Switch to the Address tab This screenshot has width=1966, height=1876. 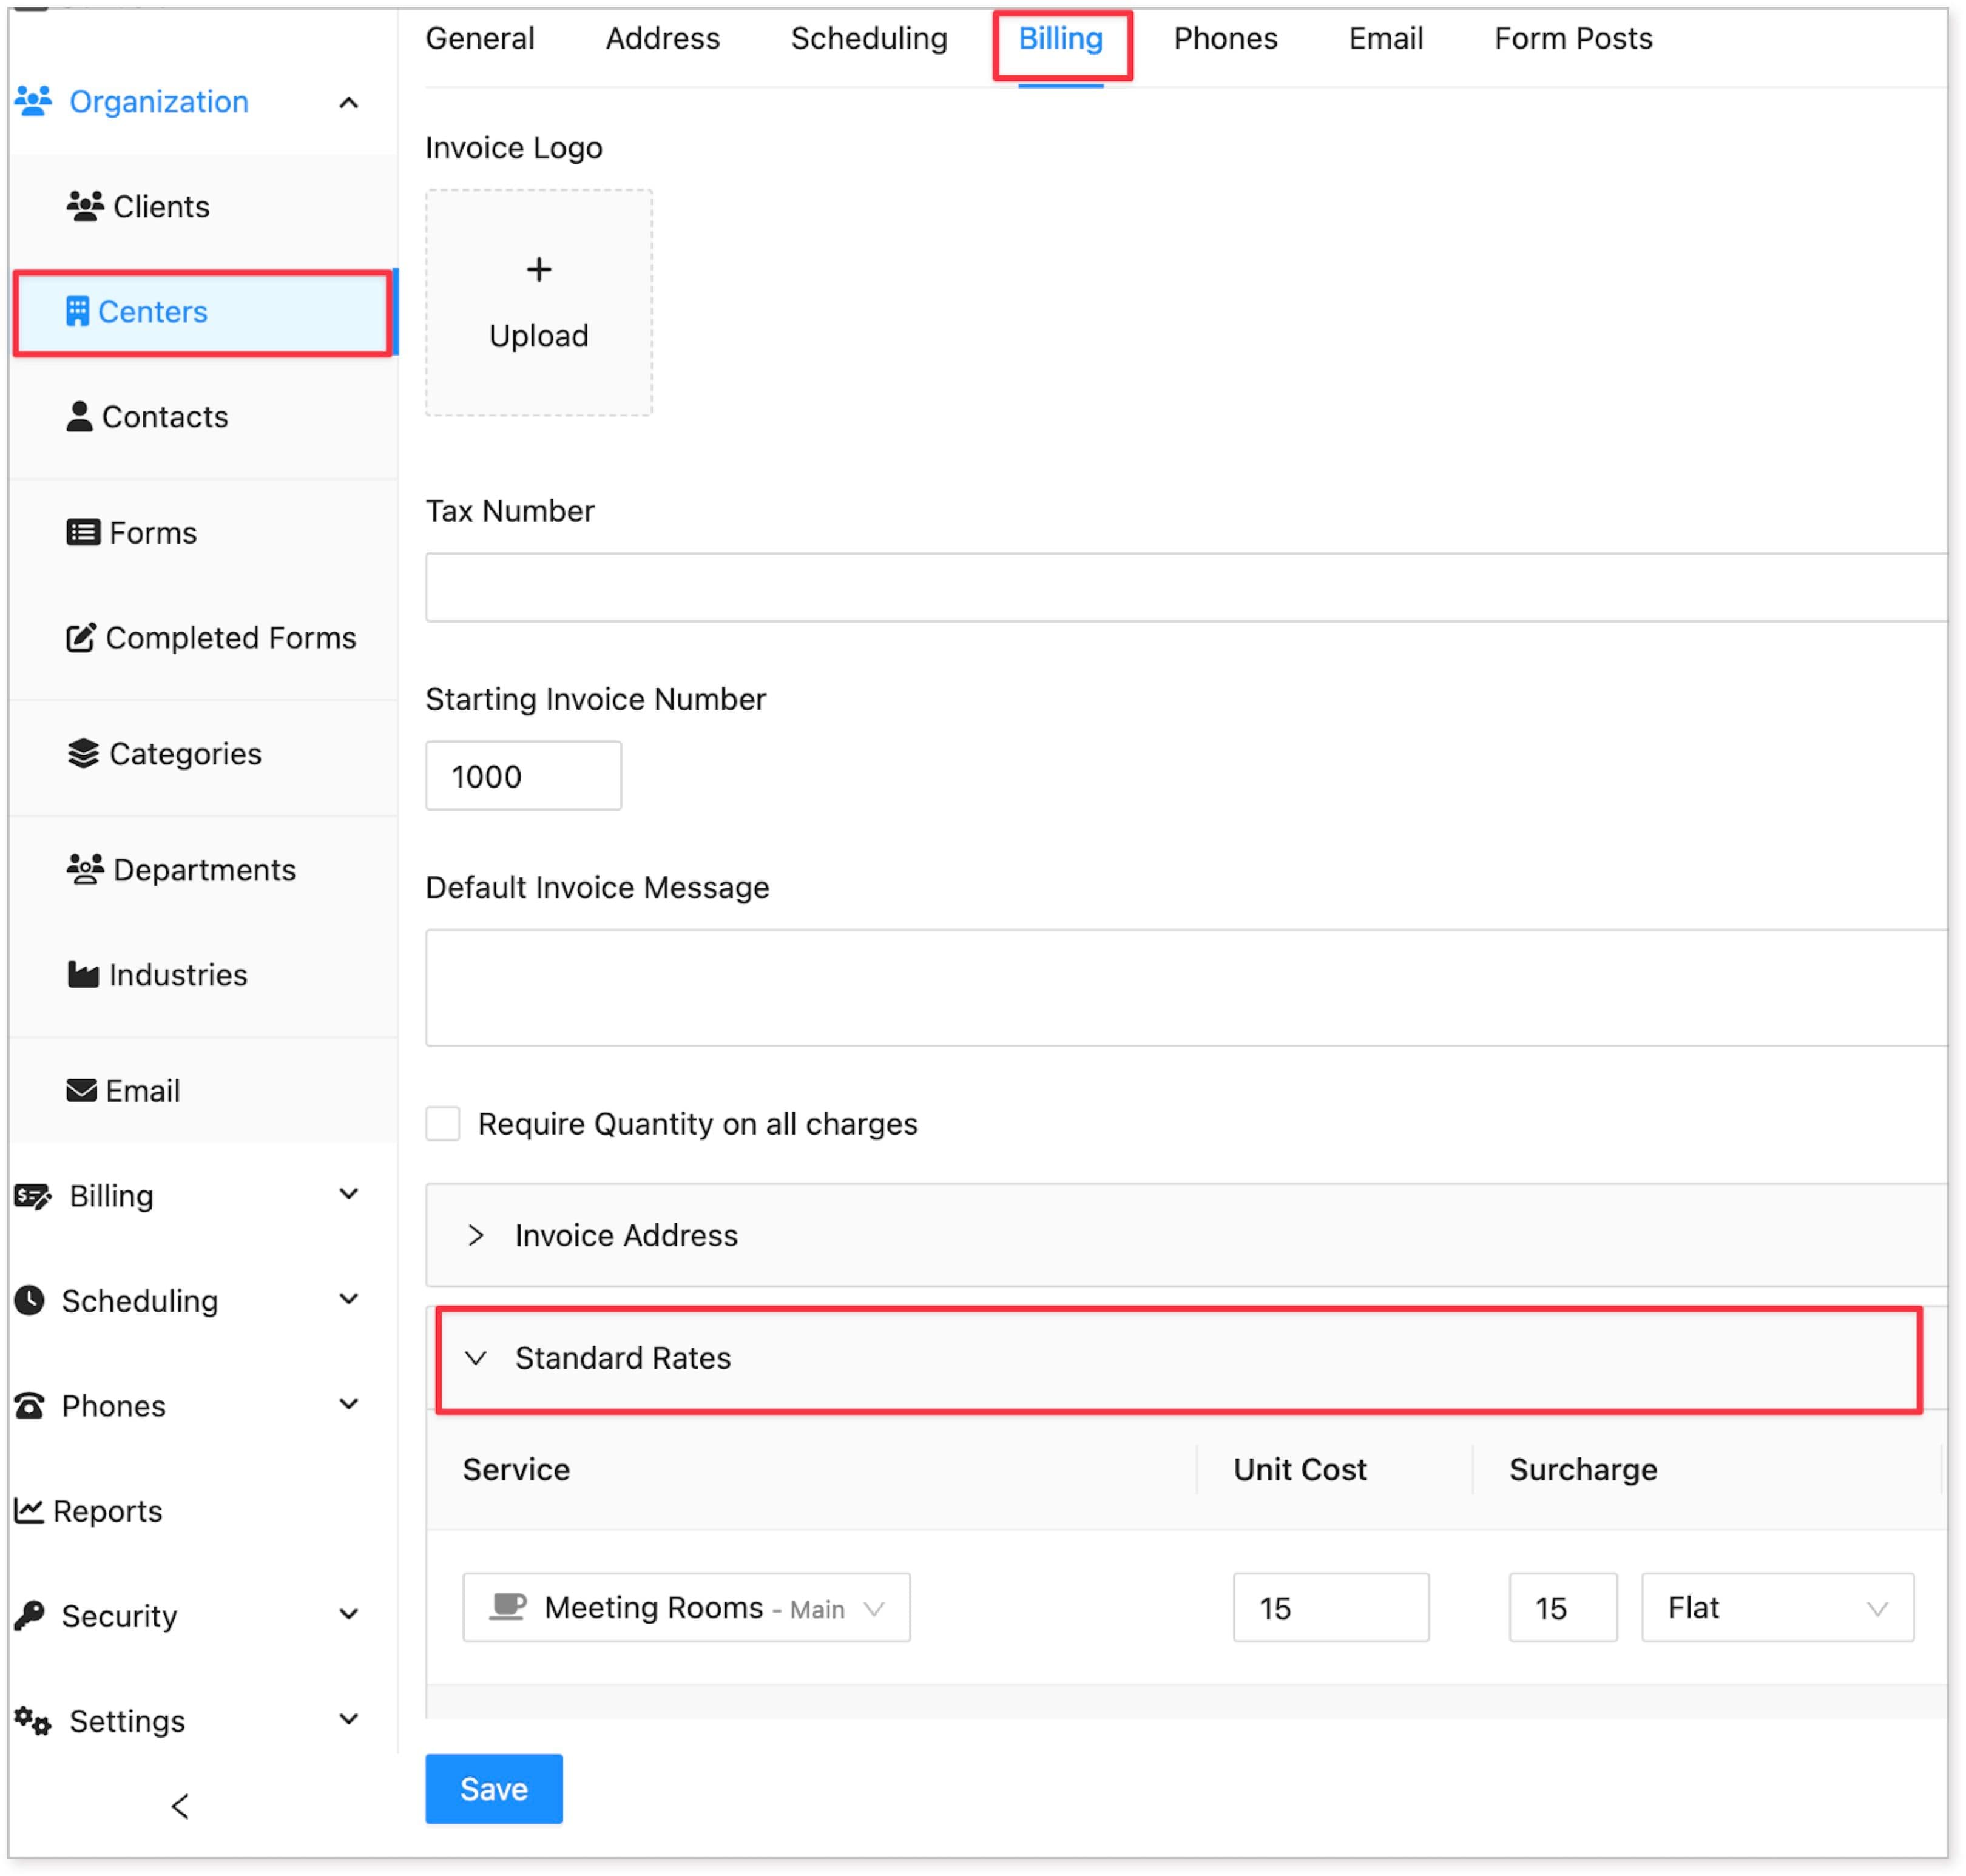(663, 38)
